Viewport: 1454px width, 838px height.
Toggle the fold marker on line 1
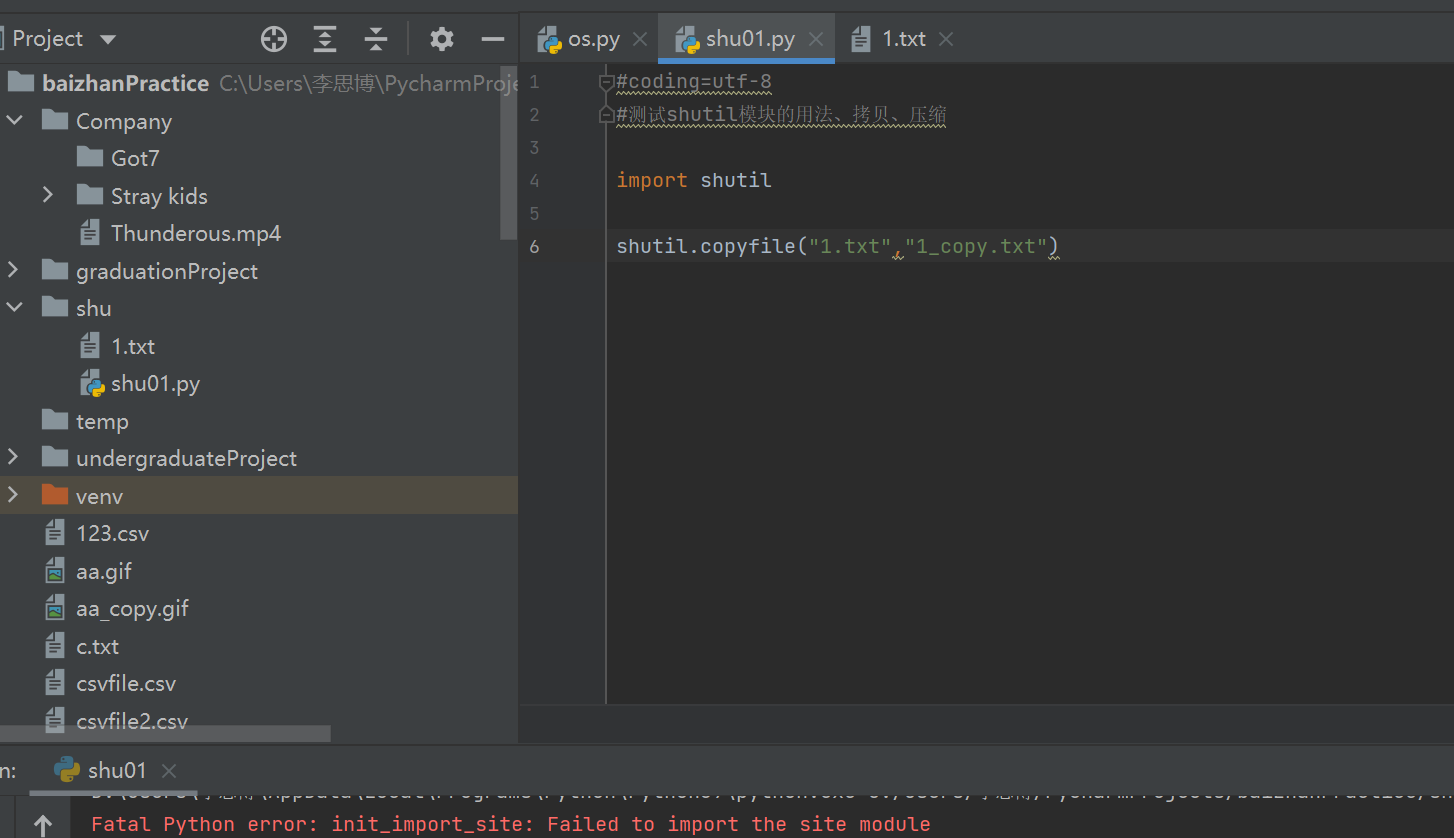pyautogui.click(x=606, y=82)
